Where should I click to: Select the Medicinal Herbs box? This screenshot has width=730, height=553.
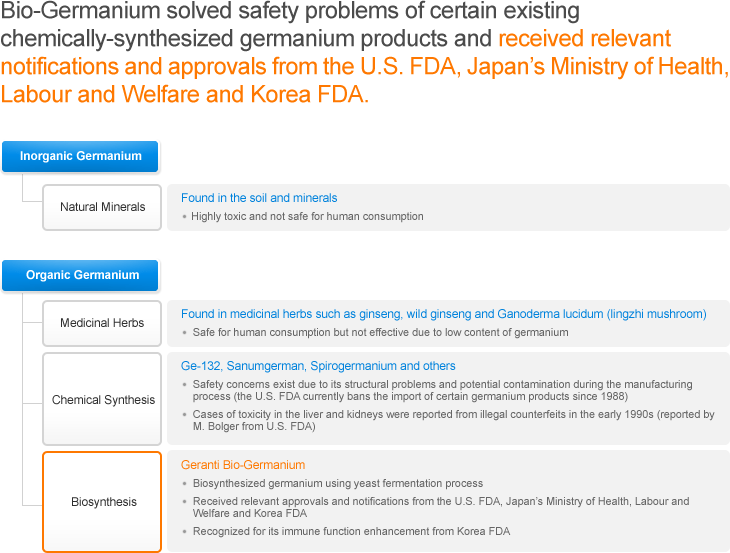pyautogui.click(x=102, y=323)
